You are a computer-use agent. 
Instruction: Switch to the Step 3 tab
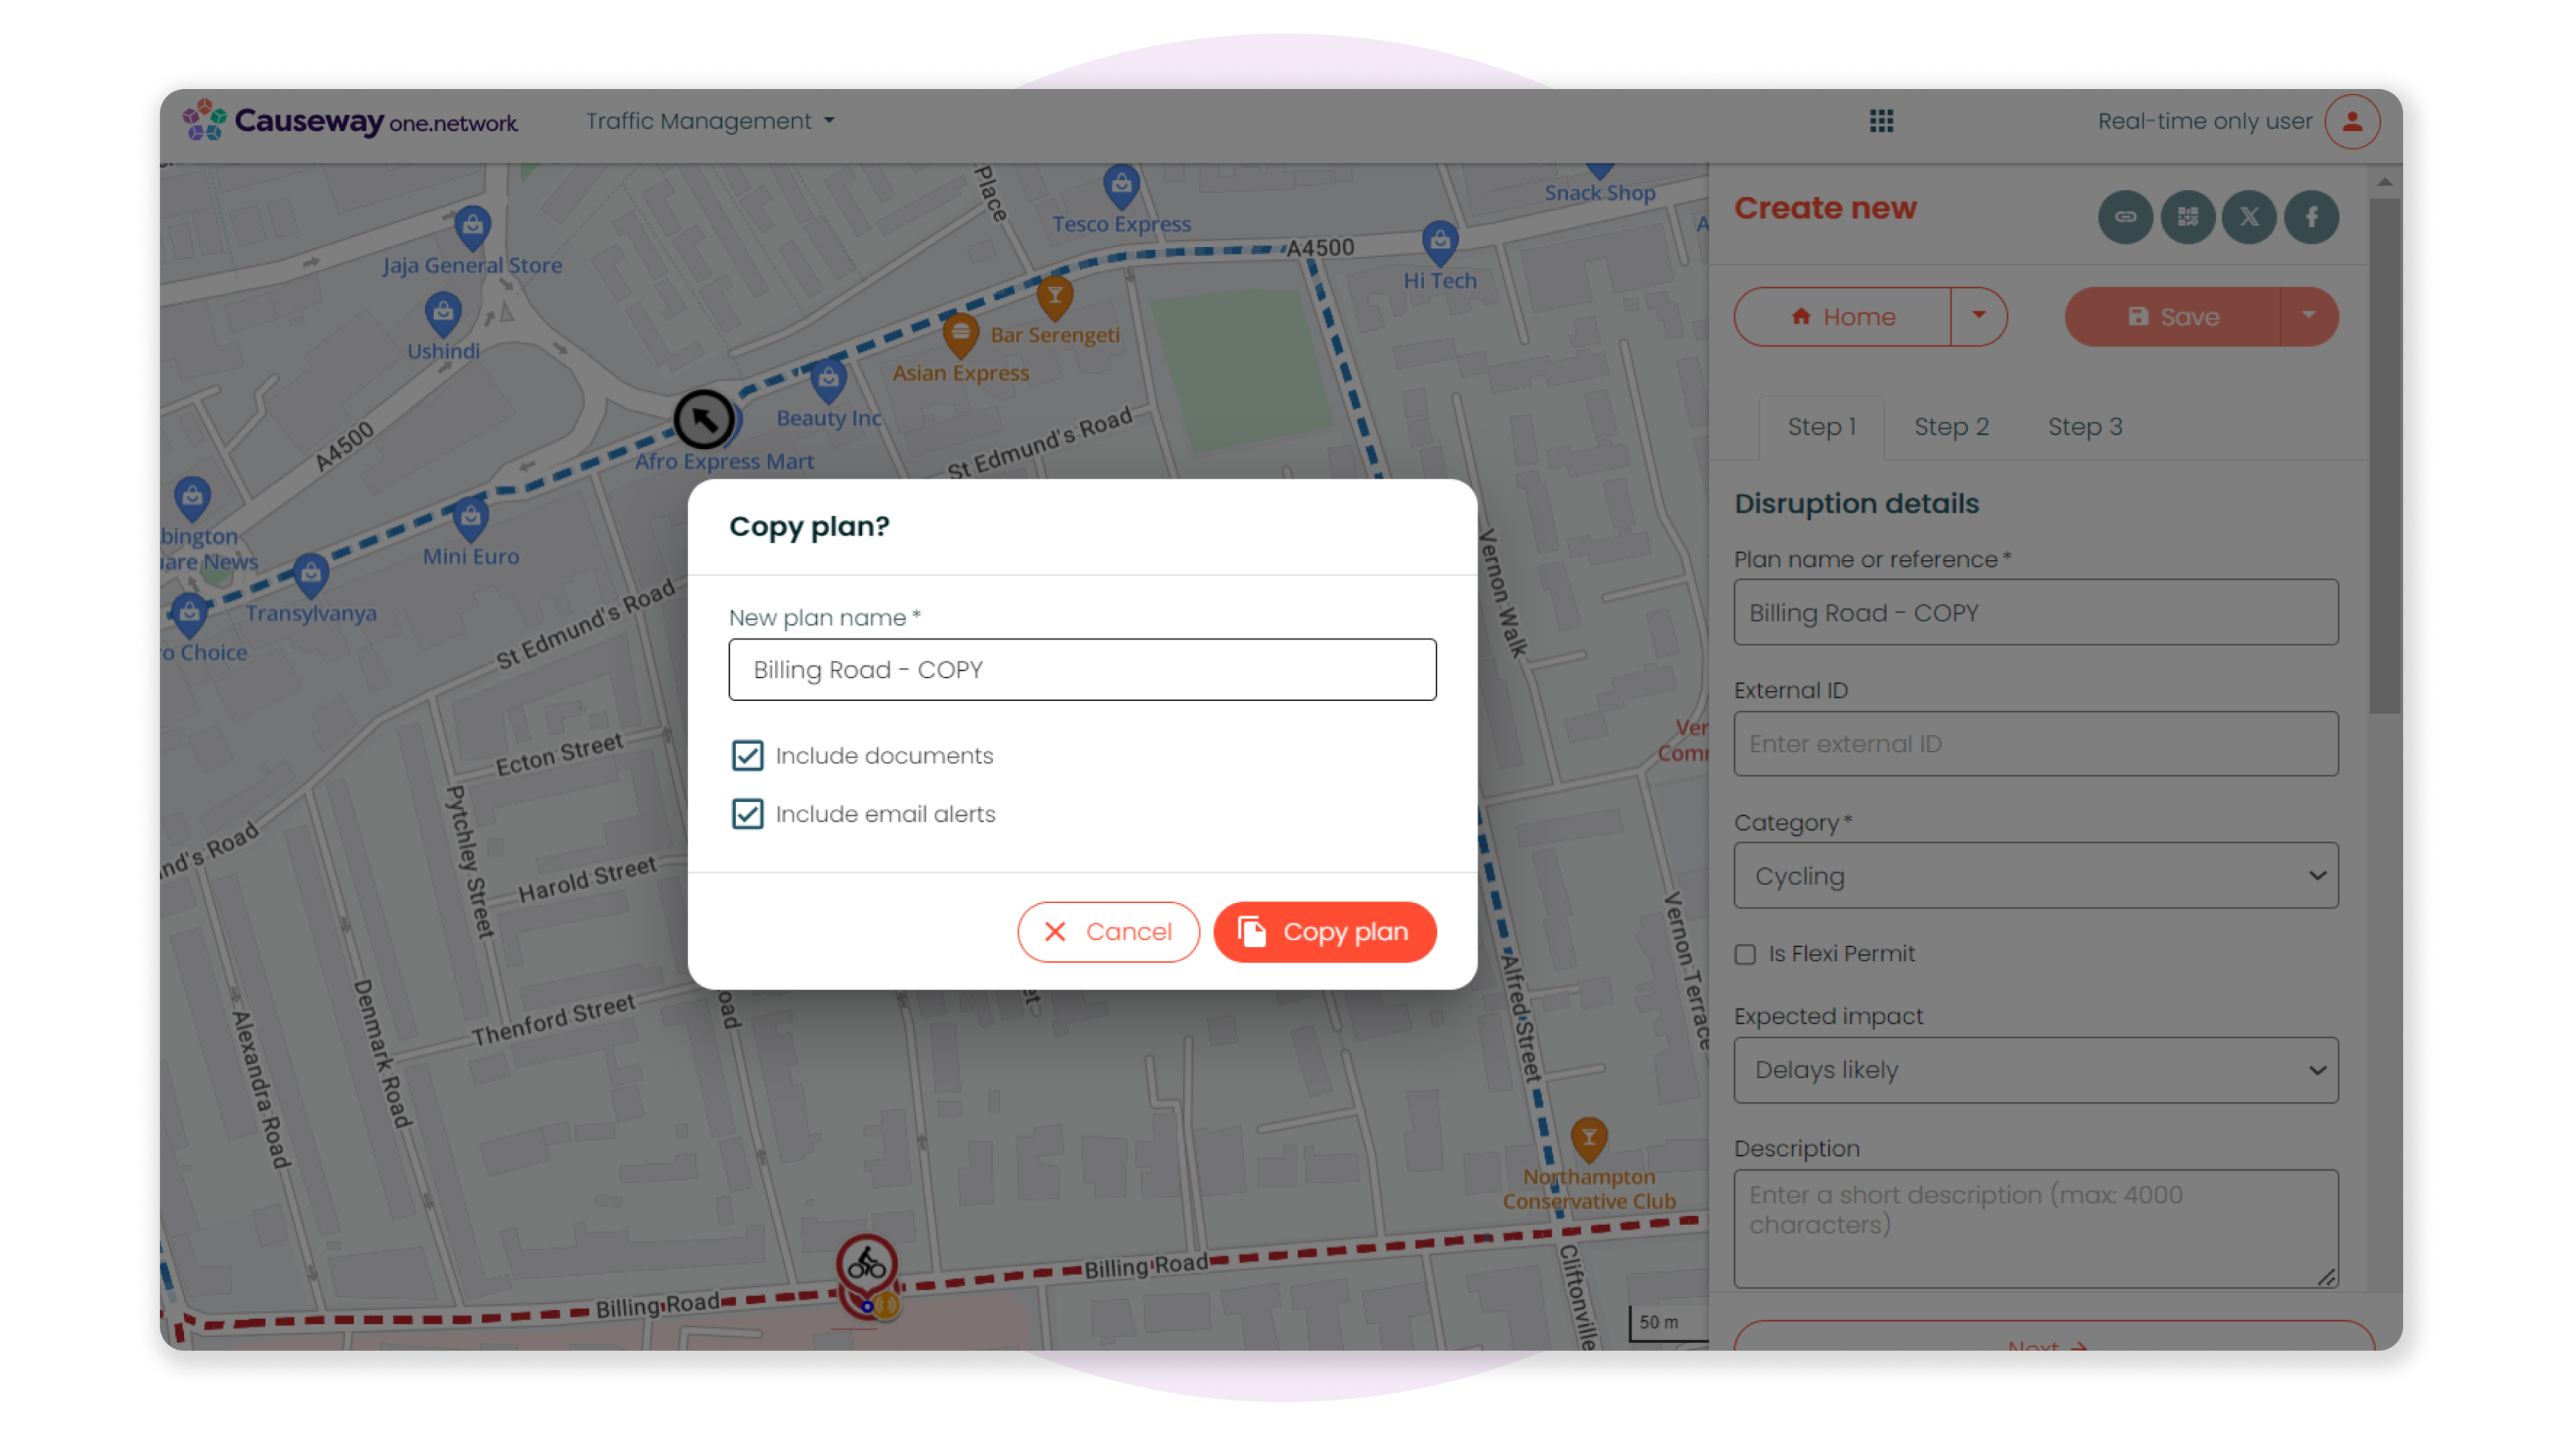2084,427
